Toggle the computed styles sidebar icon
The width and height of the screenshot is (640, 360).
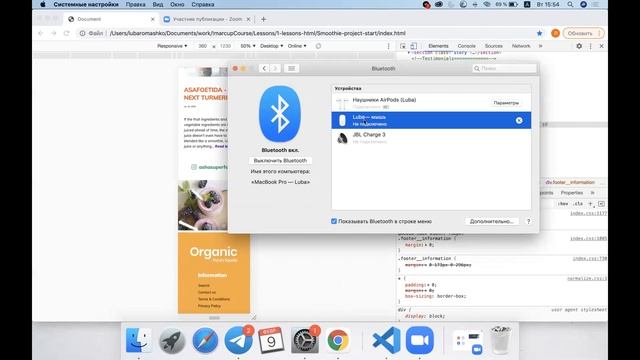pos(601,203)
